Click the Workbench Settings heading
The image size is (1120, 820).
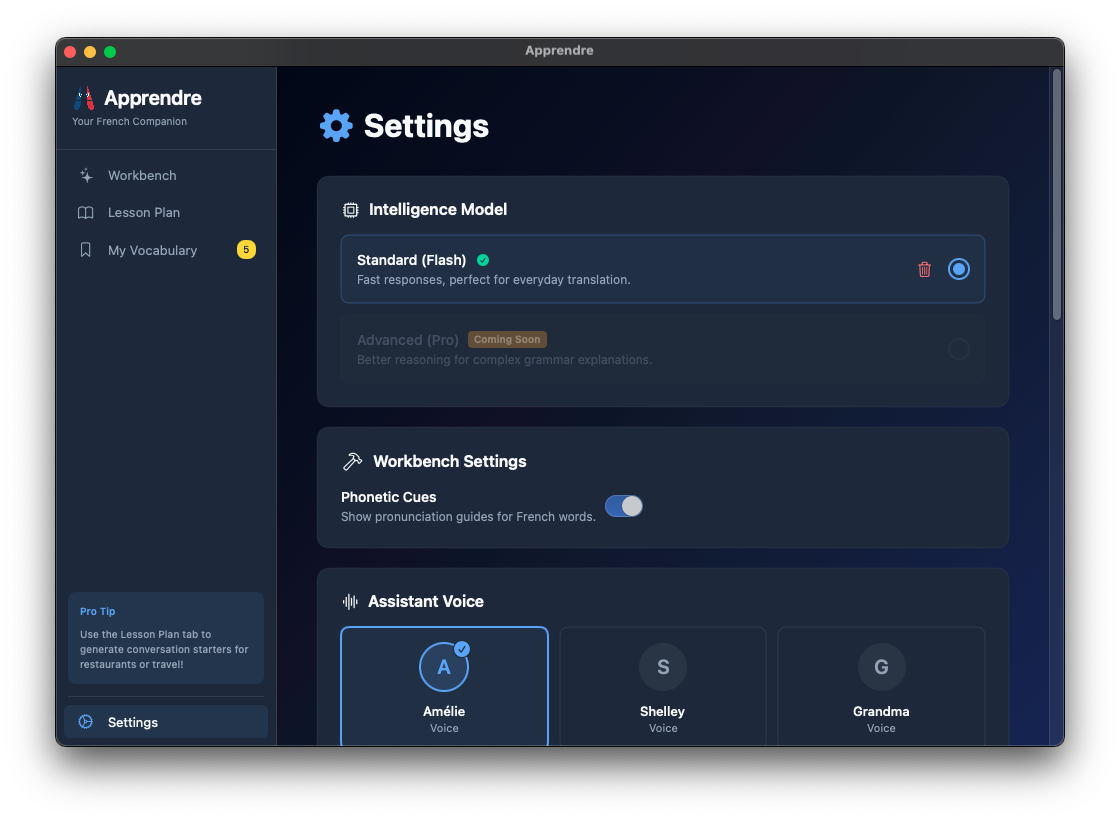450,461
